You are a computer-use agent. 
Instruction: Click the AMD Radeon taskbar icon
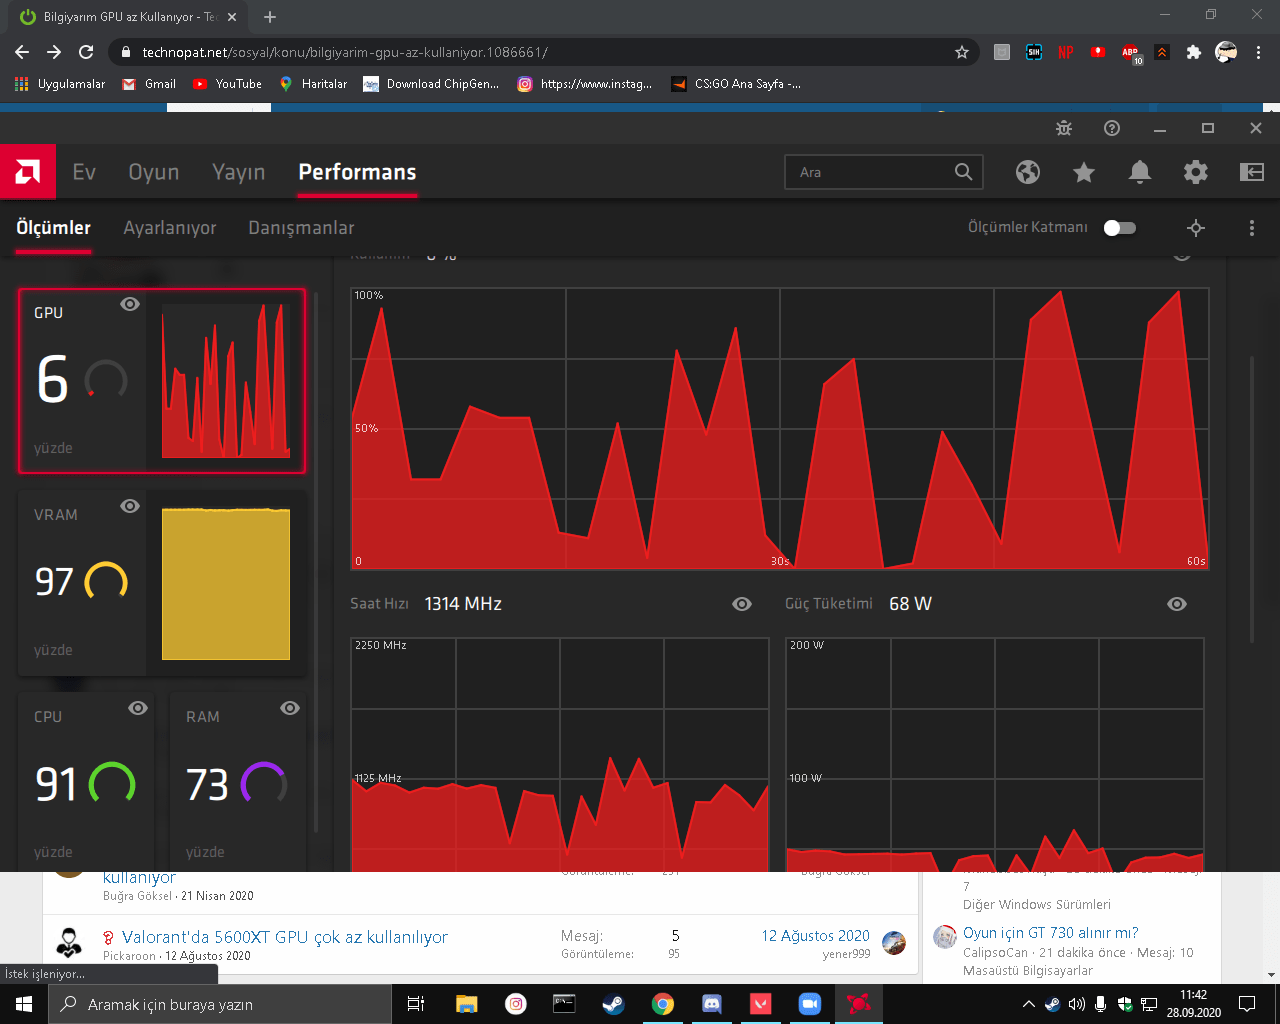pos(859,1004)
